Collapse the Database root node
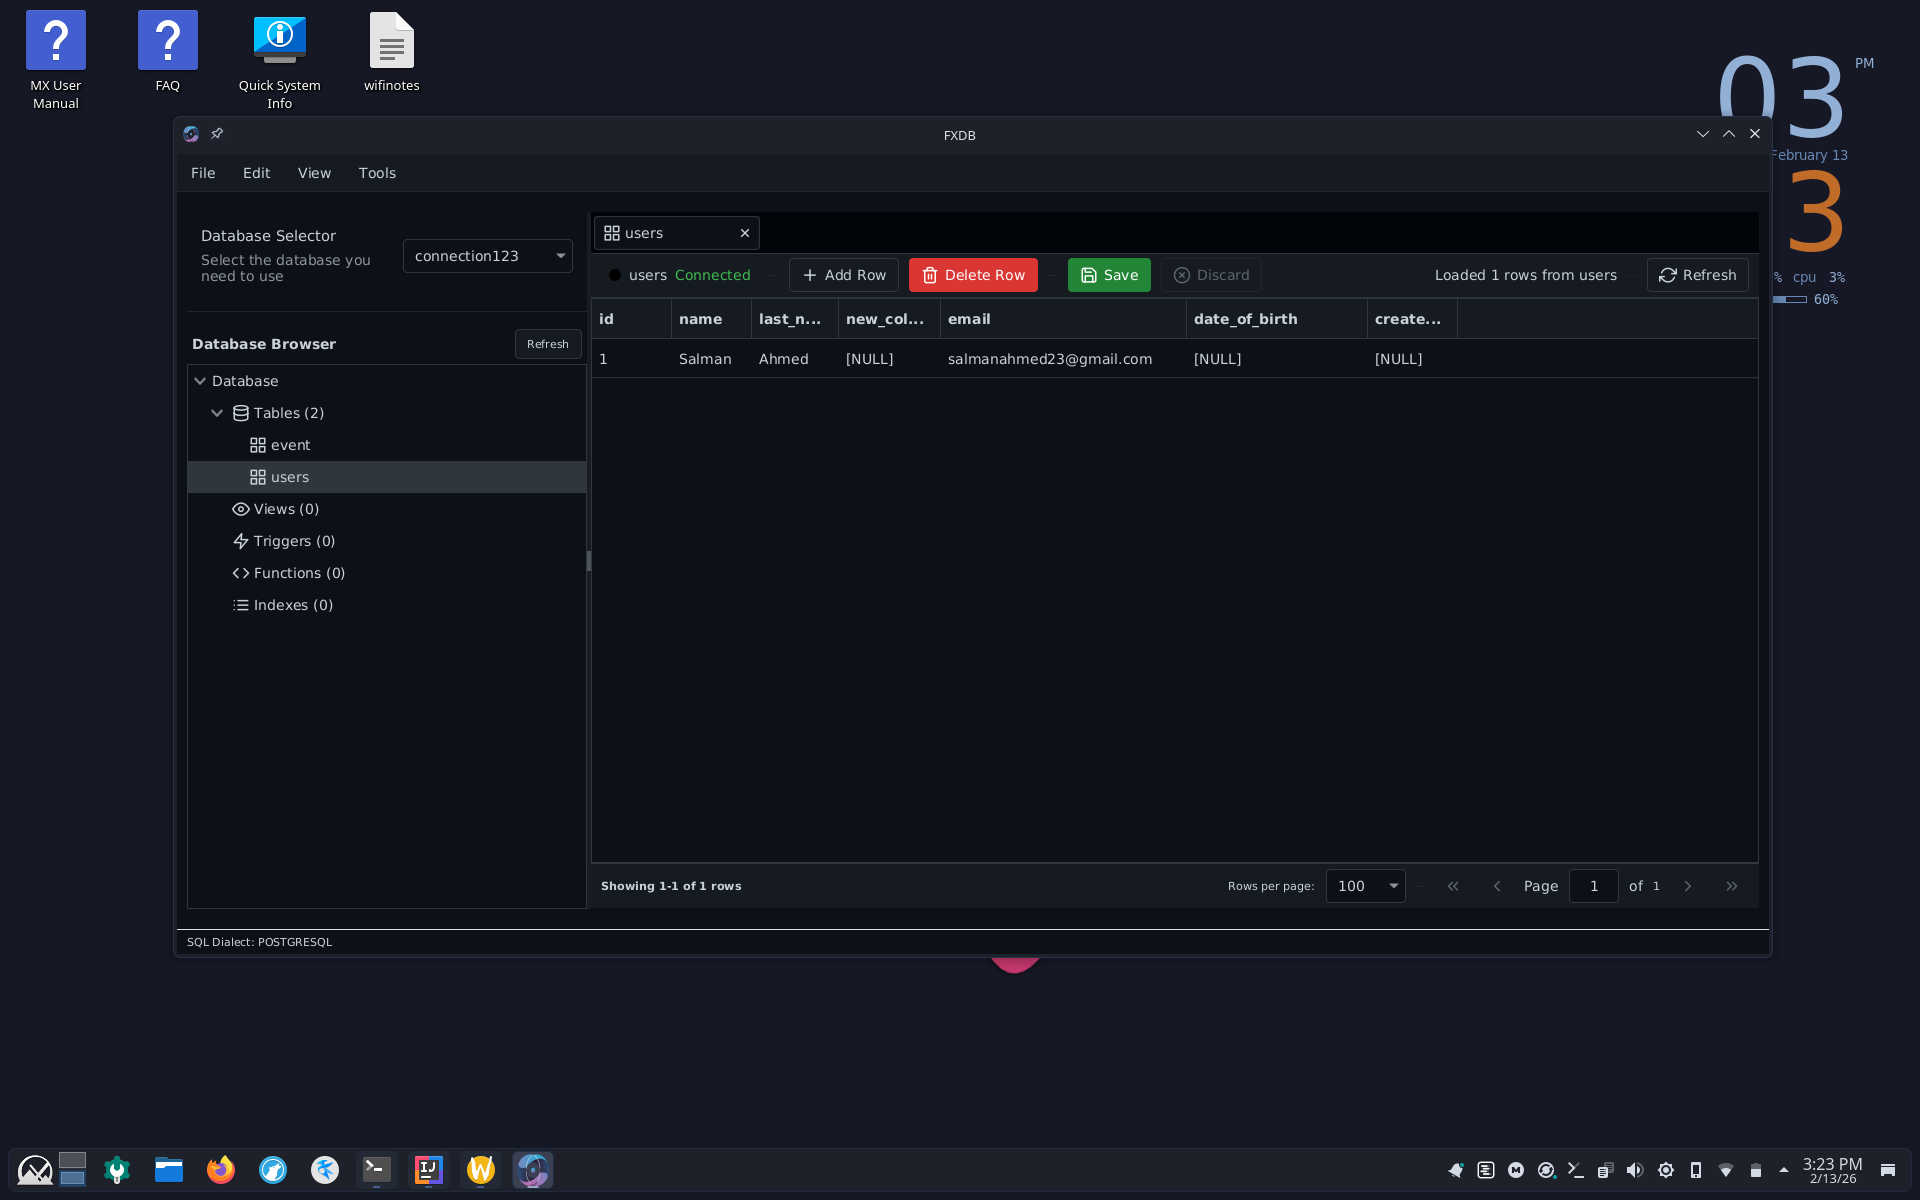This screenshot has width=1920, height=1200. point(200,381)
